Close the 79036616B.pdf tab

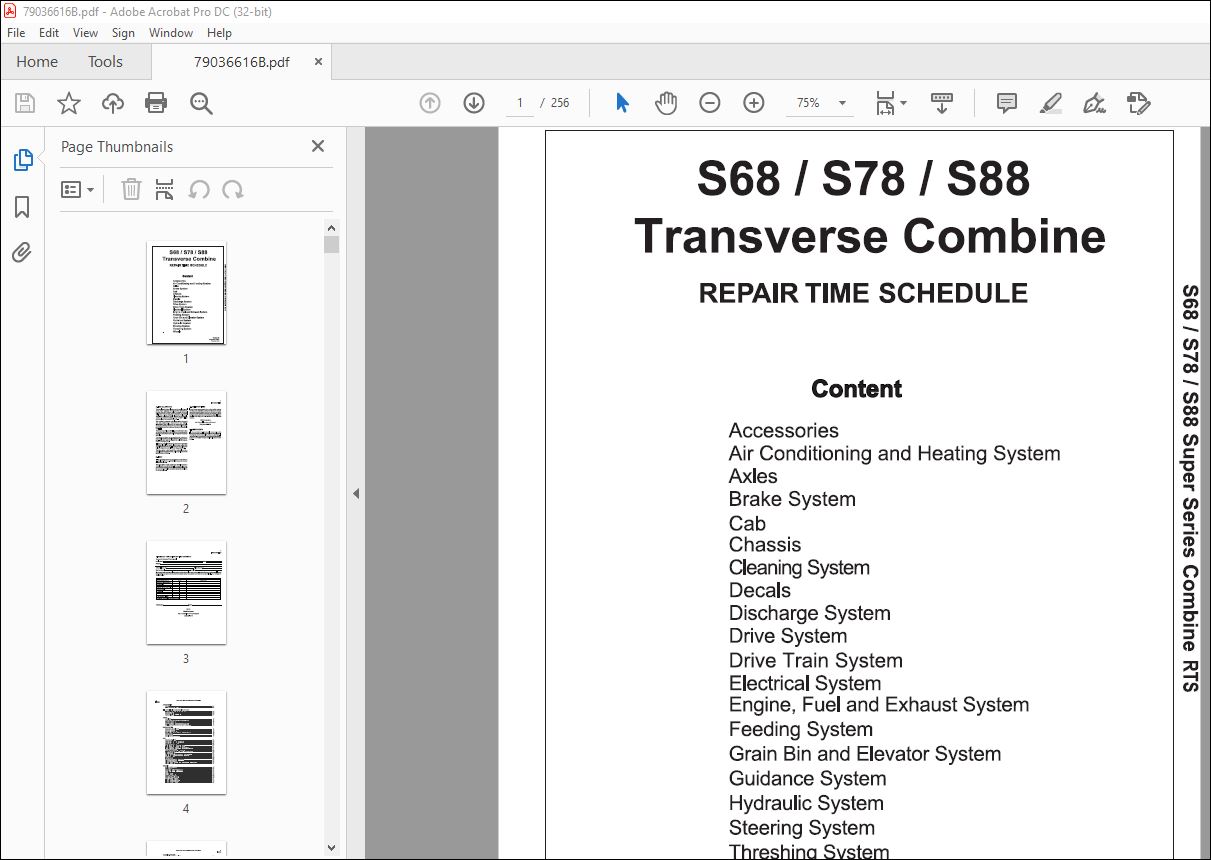[319, 62]
